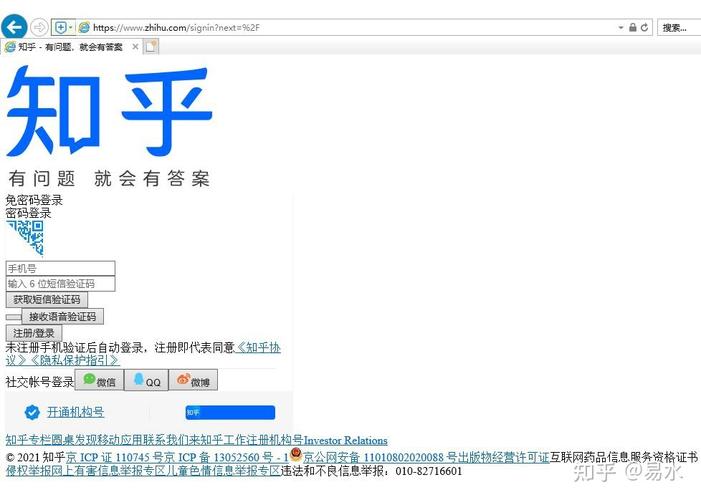Image resolution: width=701 pixels, height=500 pixels.
Task: Click the Internet Explorer icon before the URL
Action: (x=84, y=27)
